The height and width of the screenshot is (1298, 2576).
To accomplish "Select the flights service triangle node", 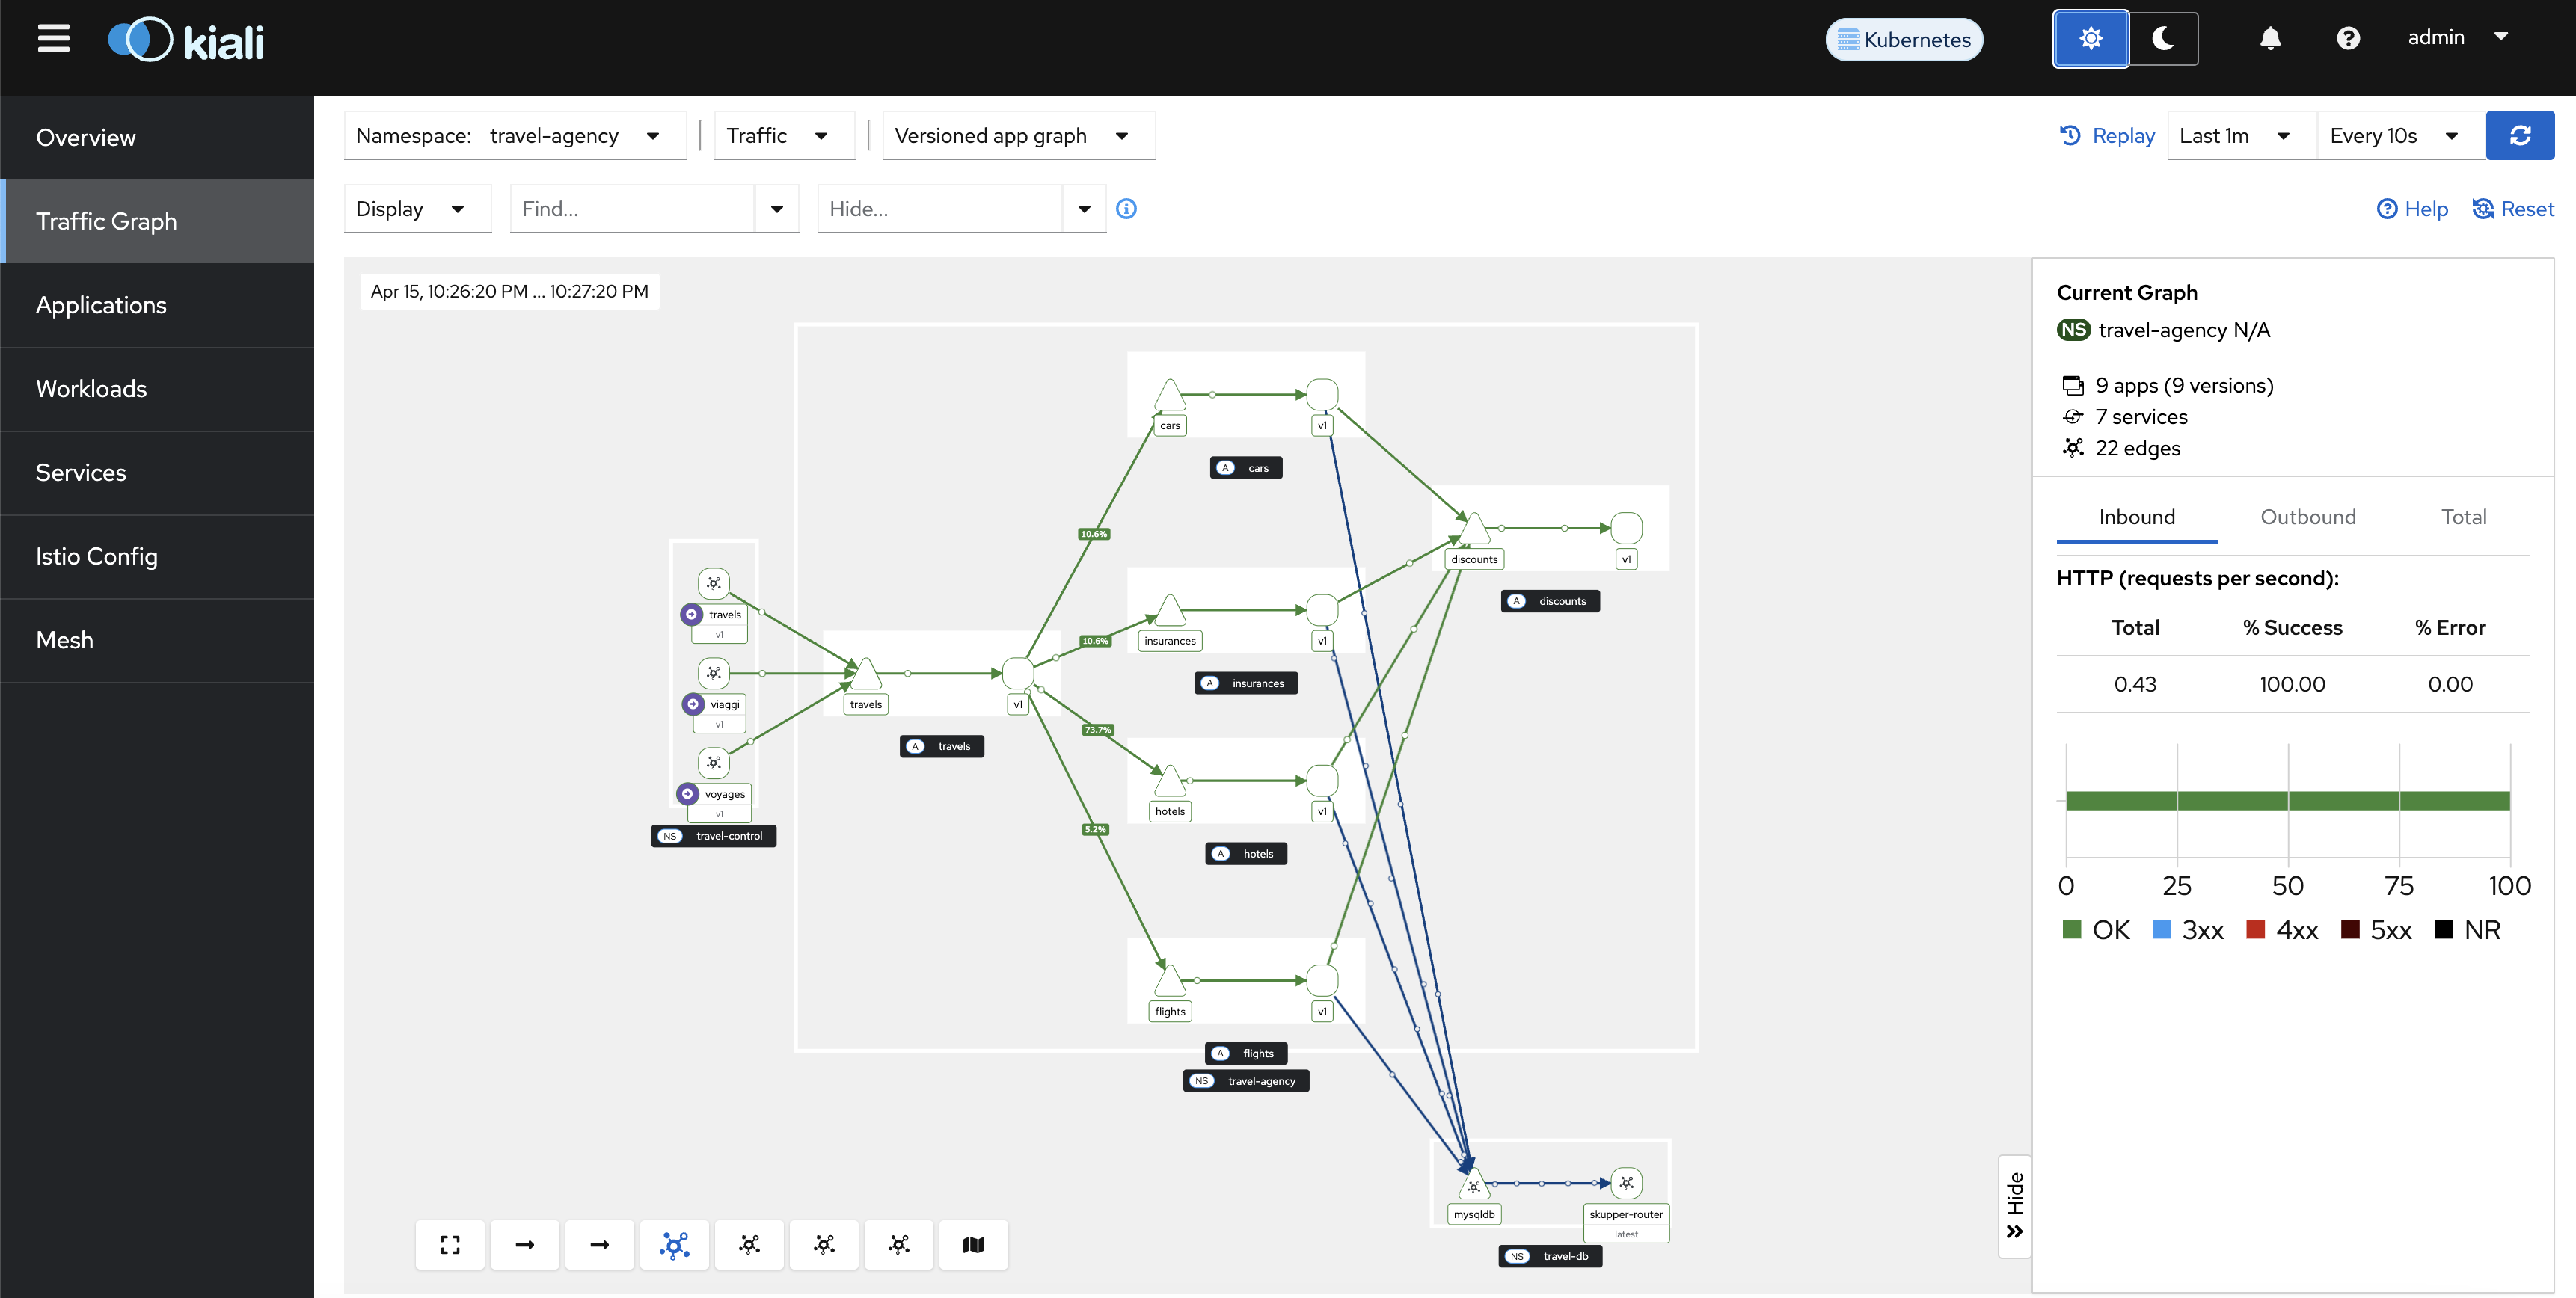I will coord(1169,981).
